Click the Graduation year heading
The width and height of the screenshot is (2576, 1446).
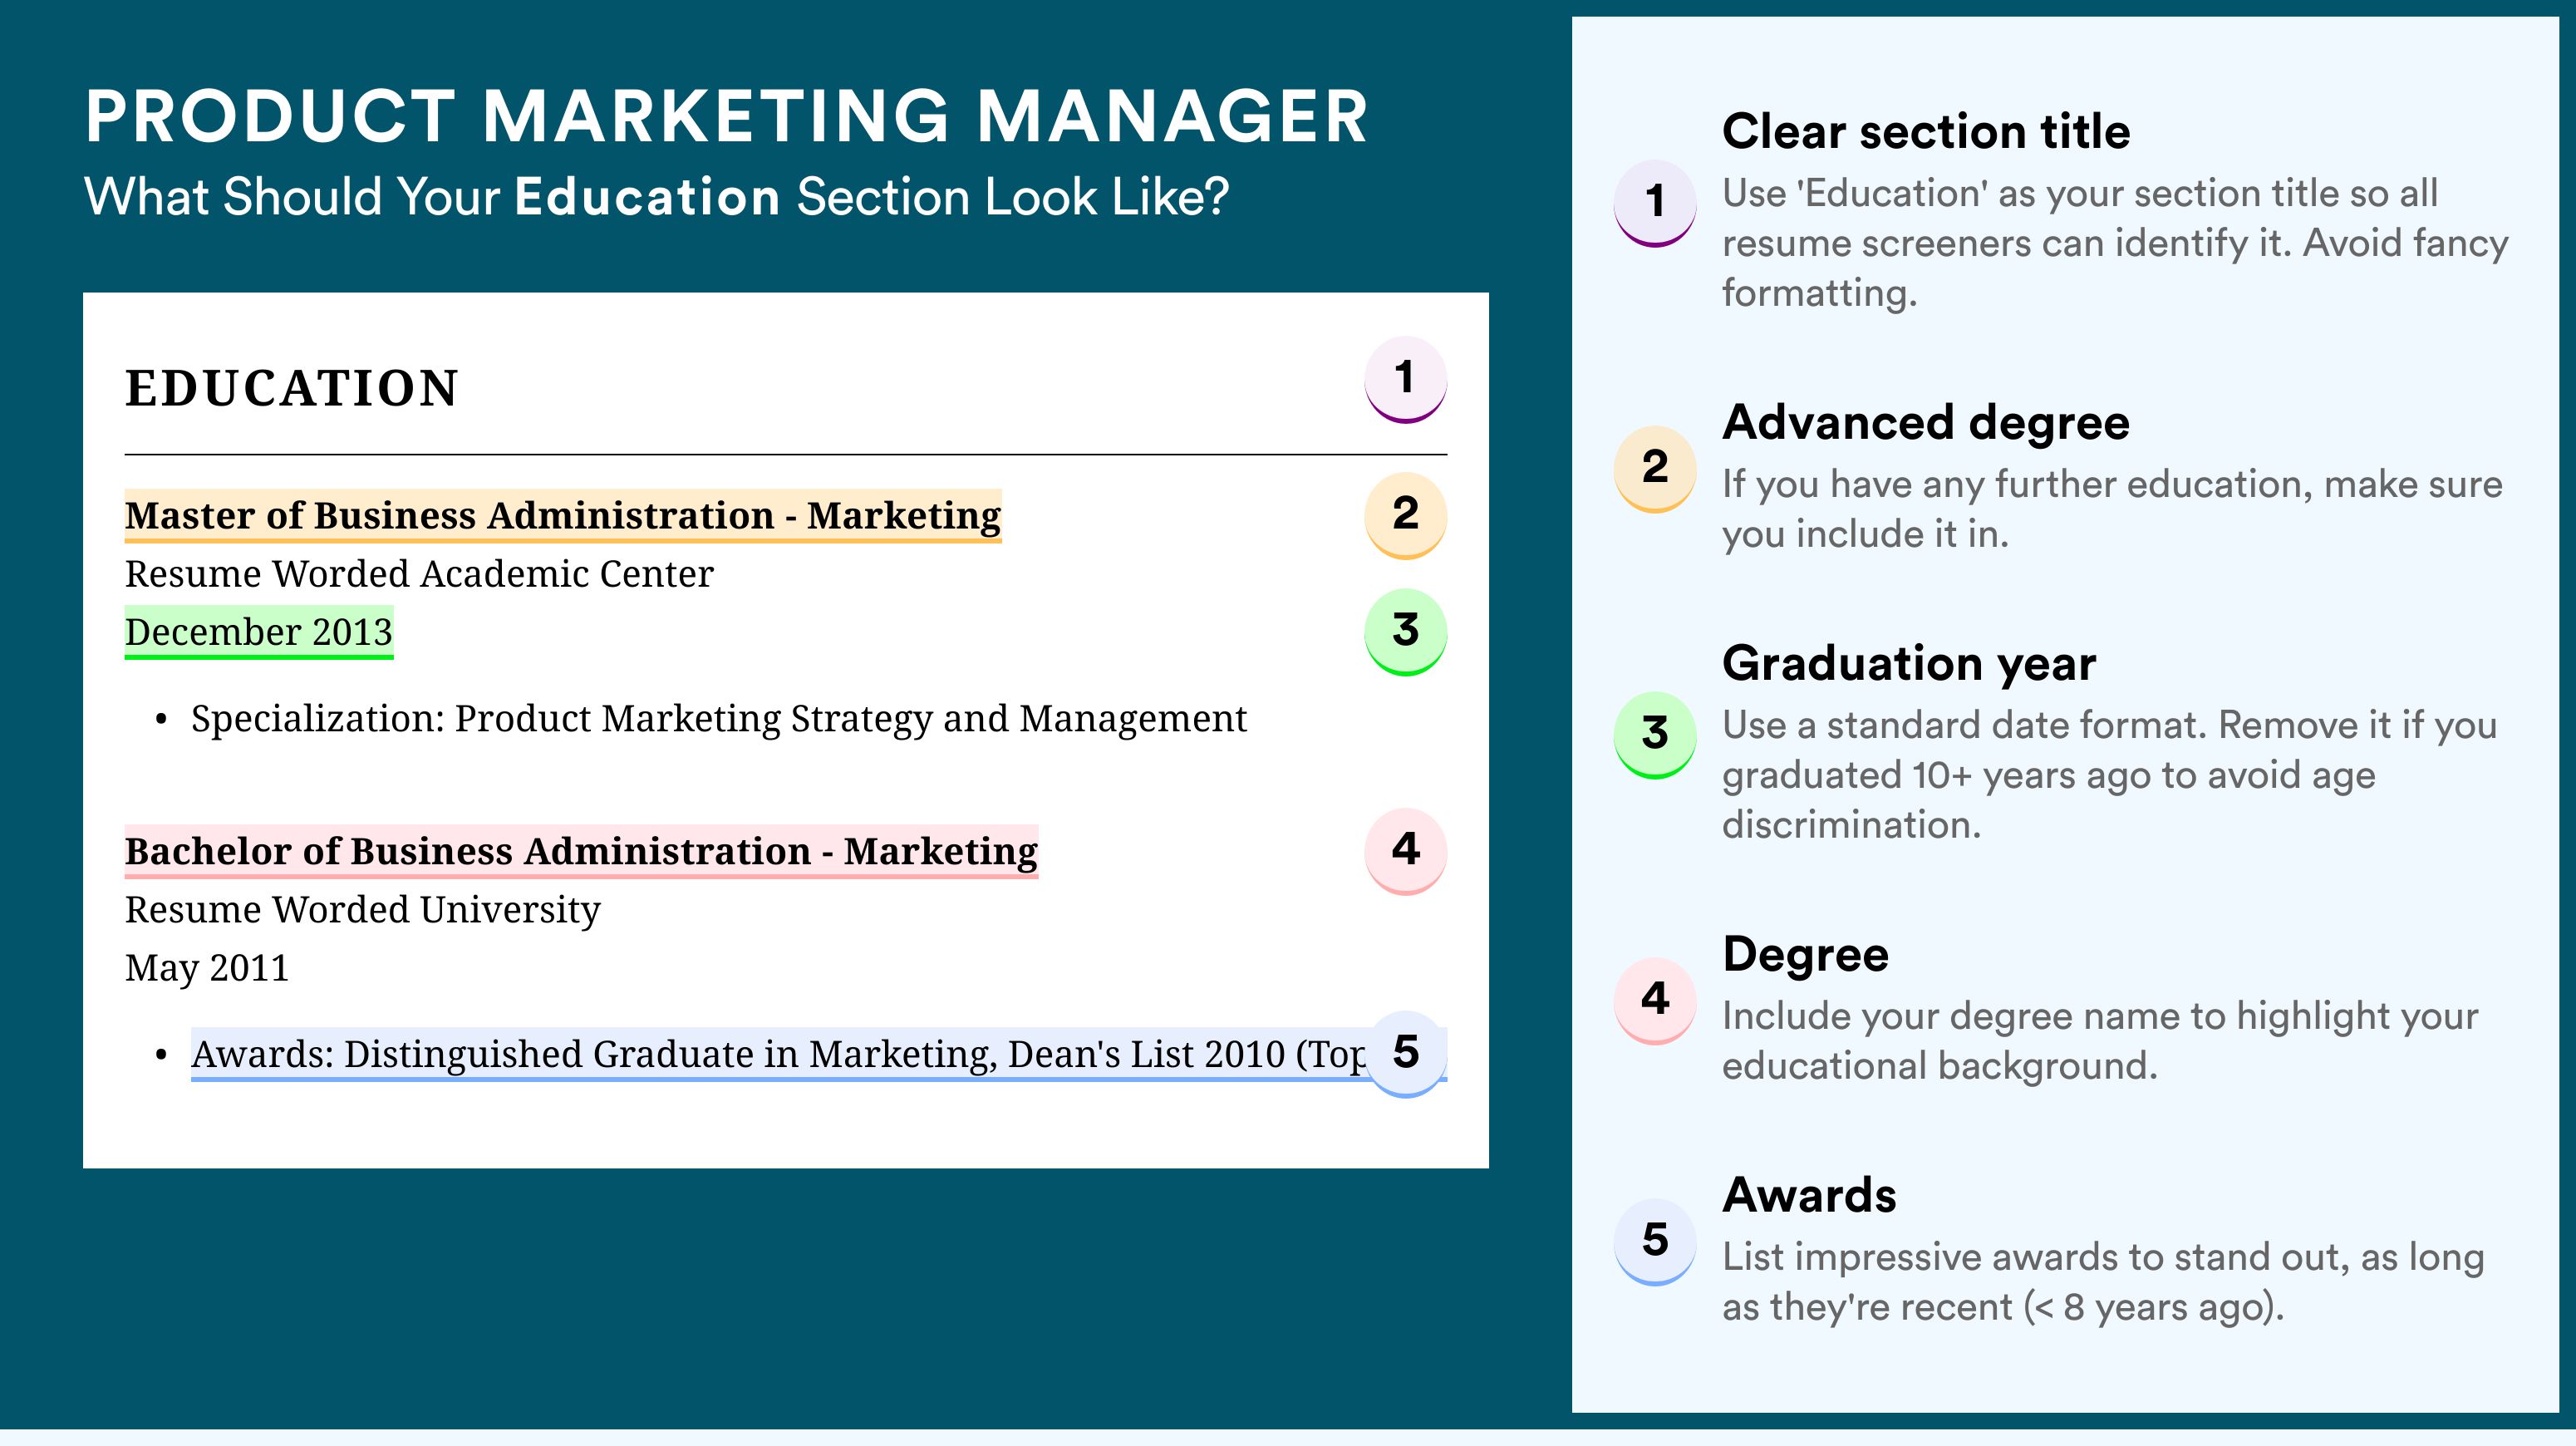click(x=1908, y=663)
